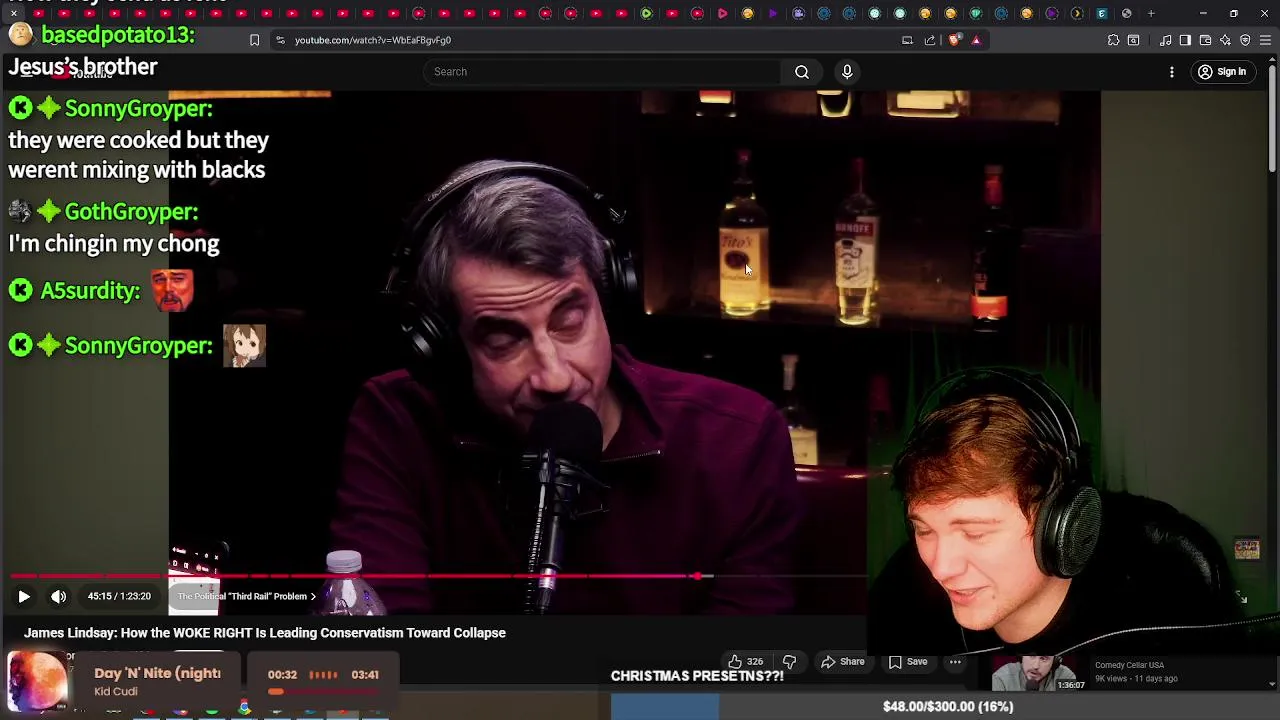Click the Sign in button
This screenshot has height=720, width=1280.
[x=1222, y=72]
